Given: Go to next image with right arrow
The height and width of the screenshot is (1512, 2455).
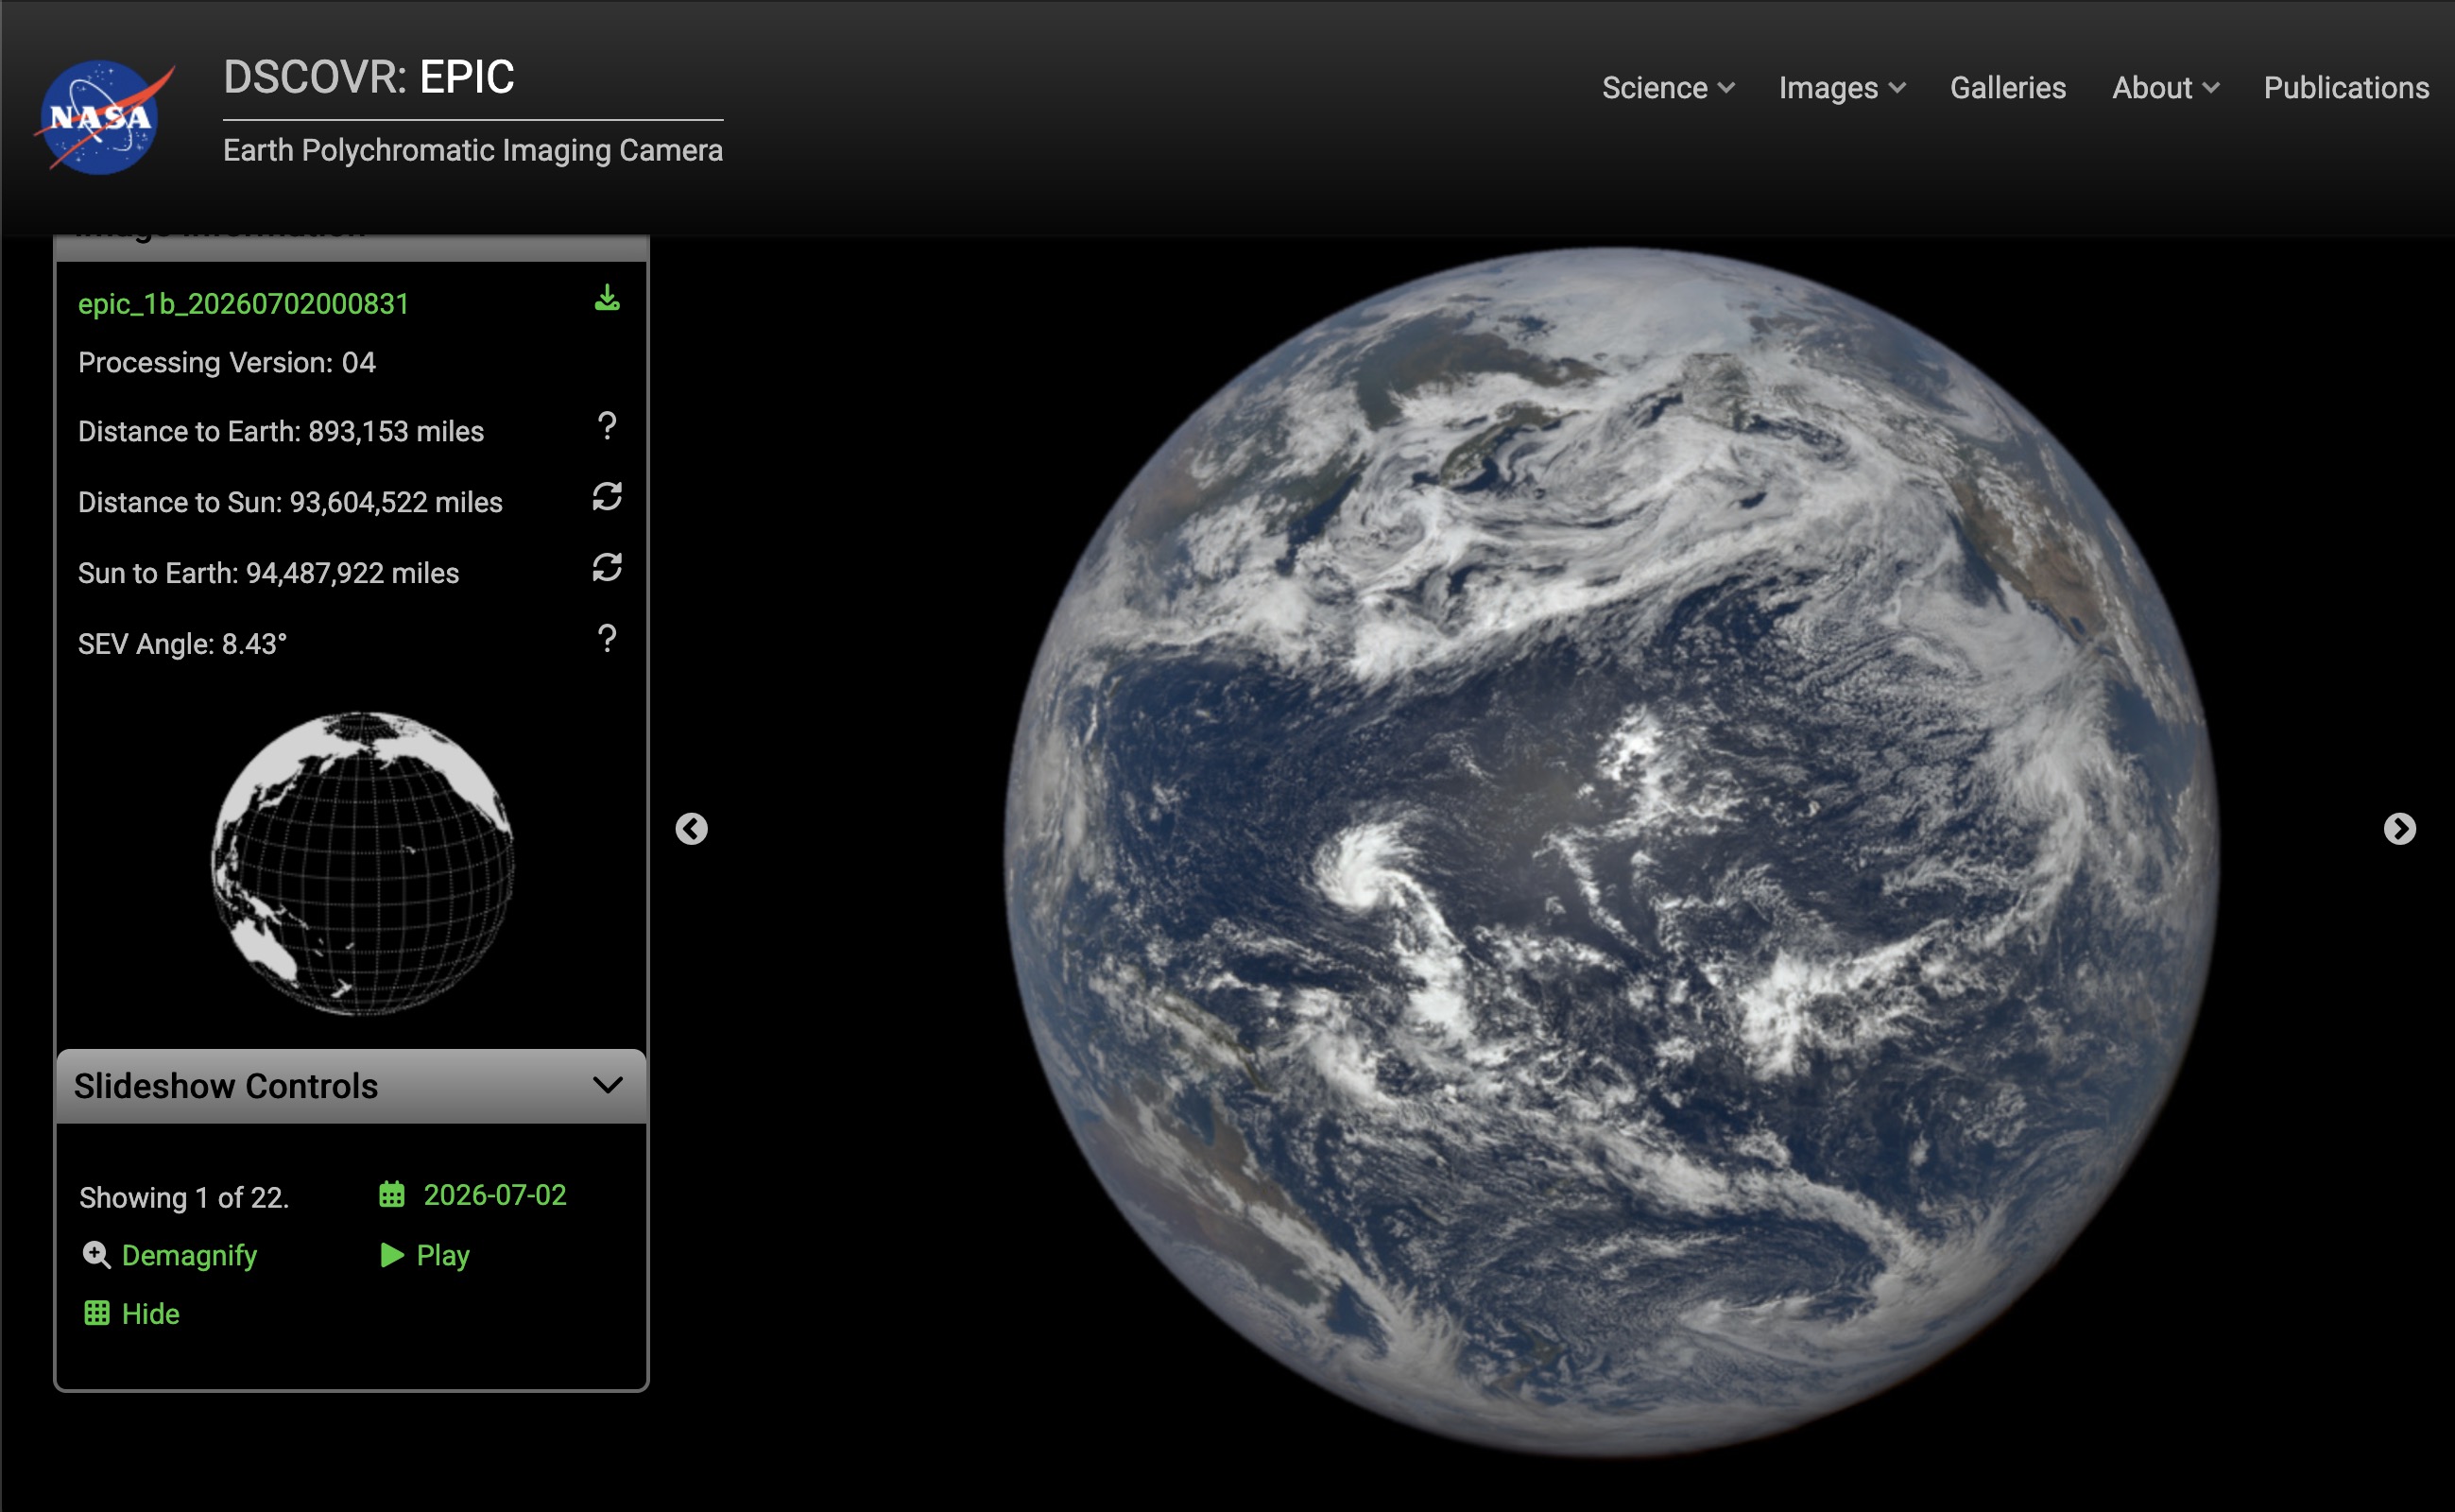Looking at the screenshot, I should coord(2399,829).
